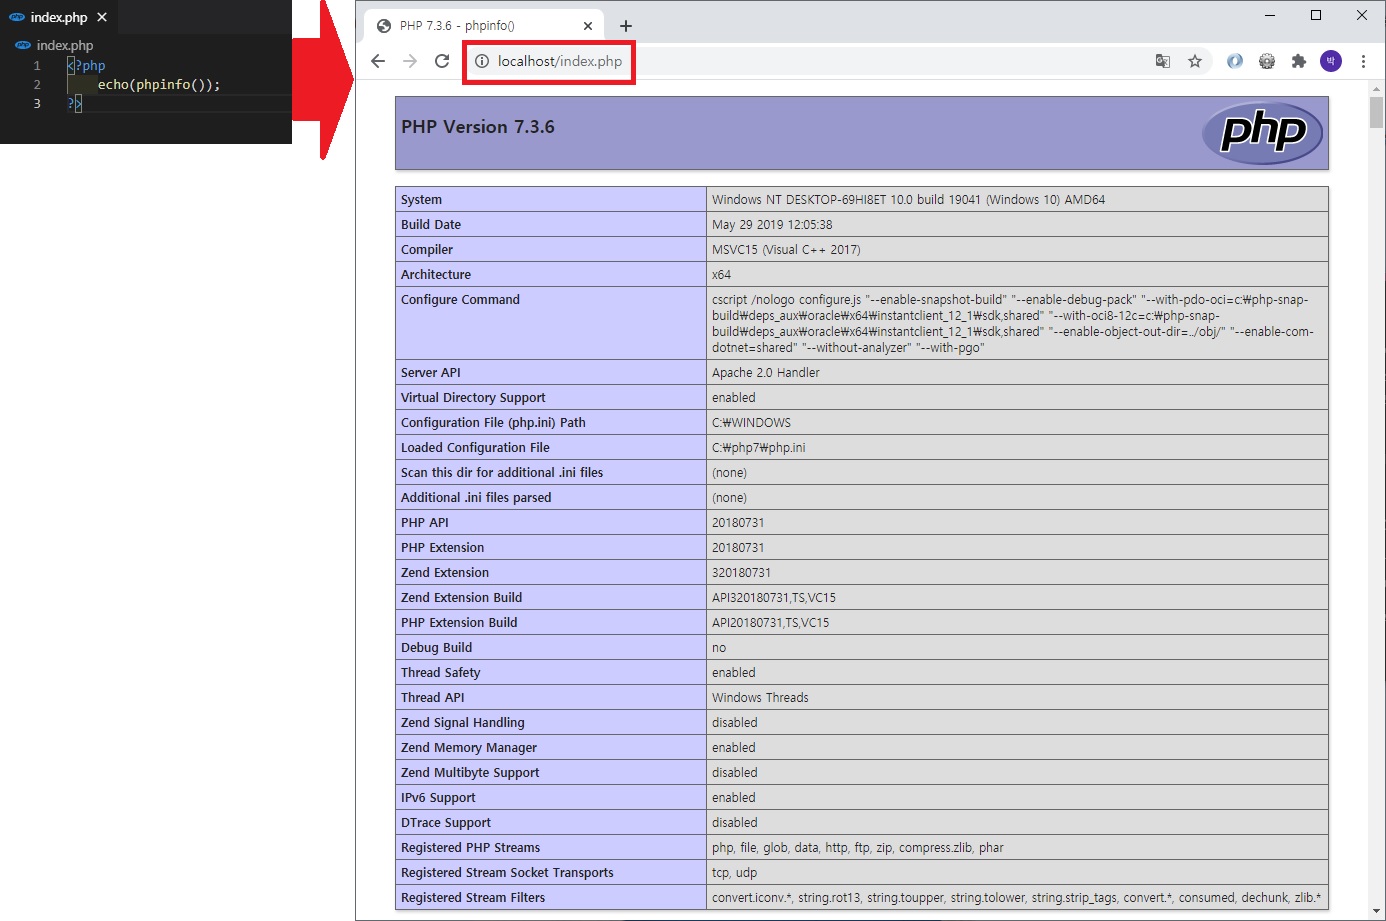The width and height of the screenshot is (1386, 921).
Task: Reload the localhost page
Action: pyautogui.click(x=442, y=61)
